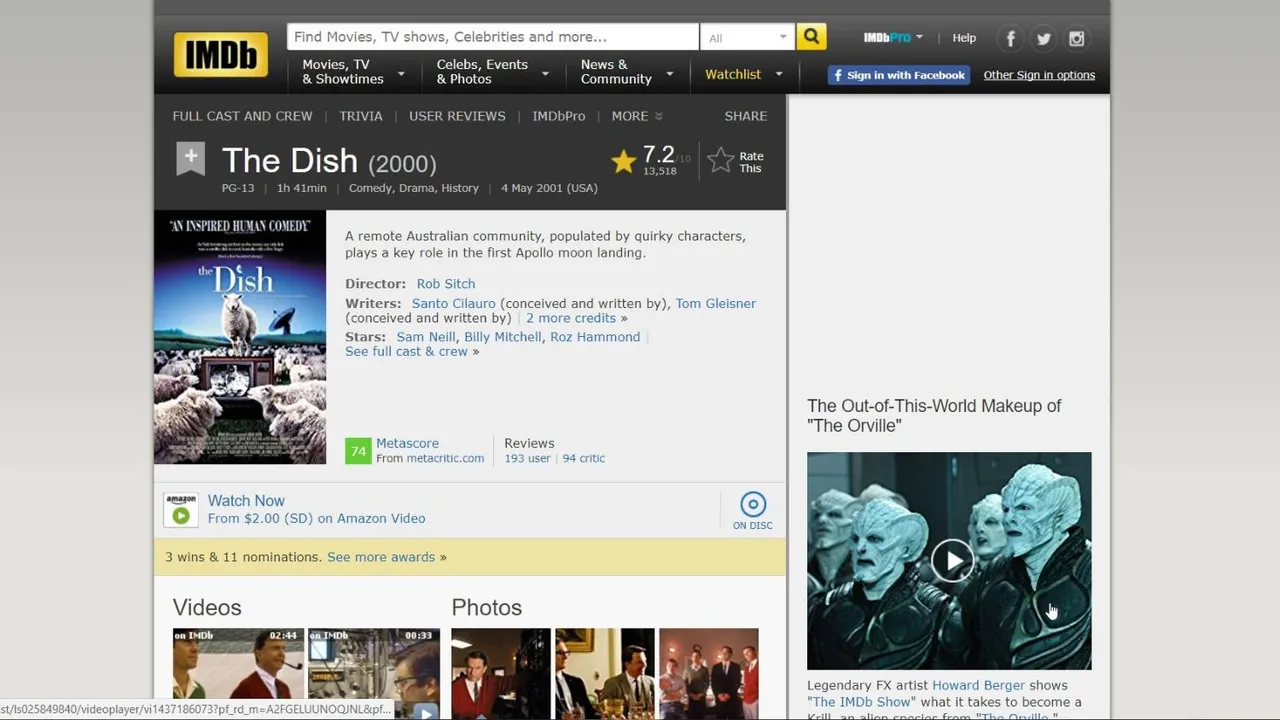Image resolution: width=1280 pixels, height=720 pixels.
Task: Expand News & Community menu
Action: coord(627,72)
